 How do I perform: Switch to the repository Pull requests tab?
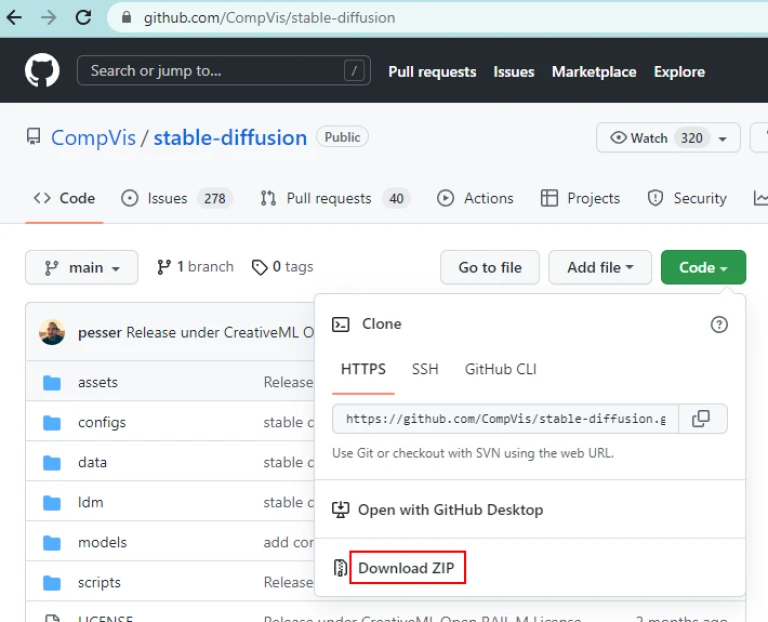[x=335, y=198]
